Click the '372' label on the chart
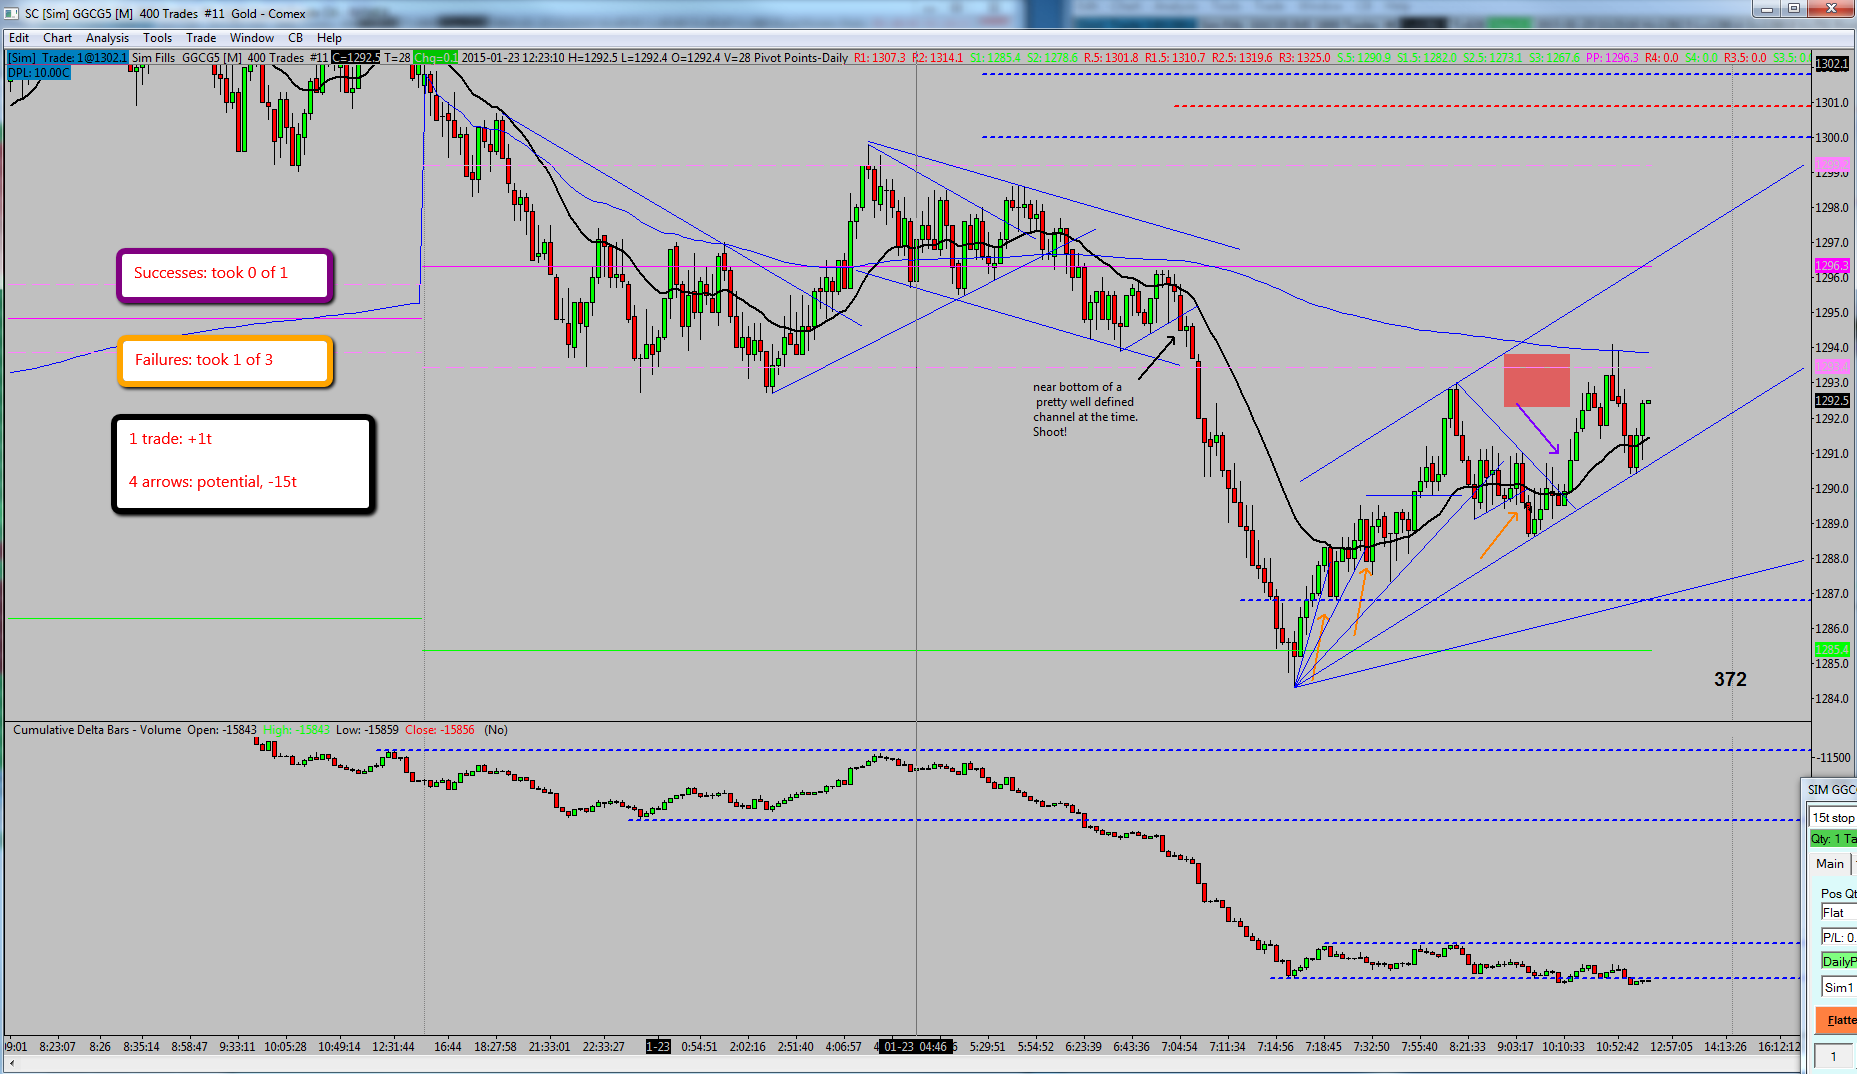The image size is (1857, 1074). coord(1730,679)
